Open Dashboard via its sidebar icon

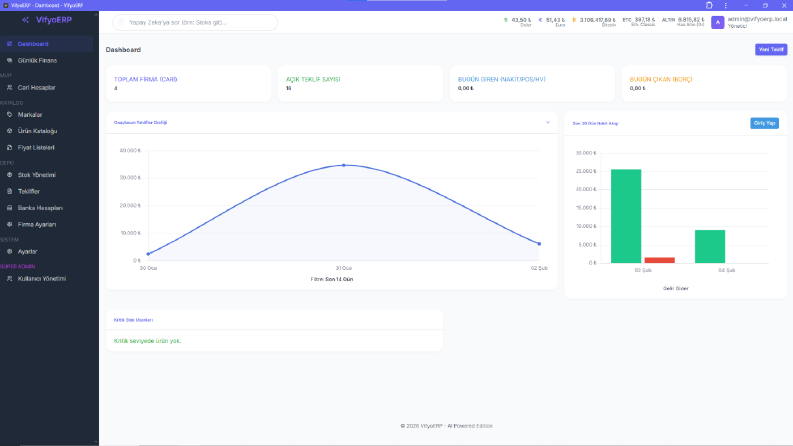point(10,44)
